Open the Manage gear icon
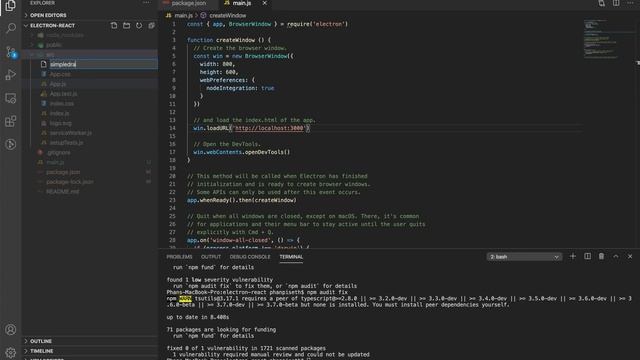The height and width of the screenshot is (360, 640). tap(11, 352)
